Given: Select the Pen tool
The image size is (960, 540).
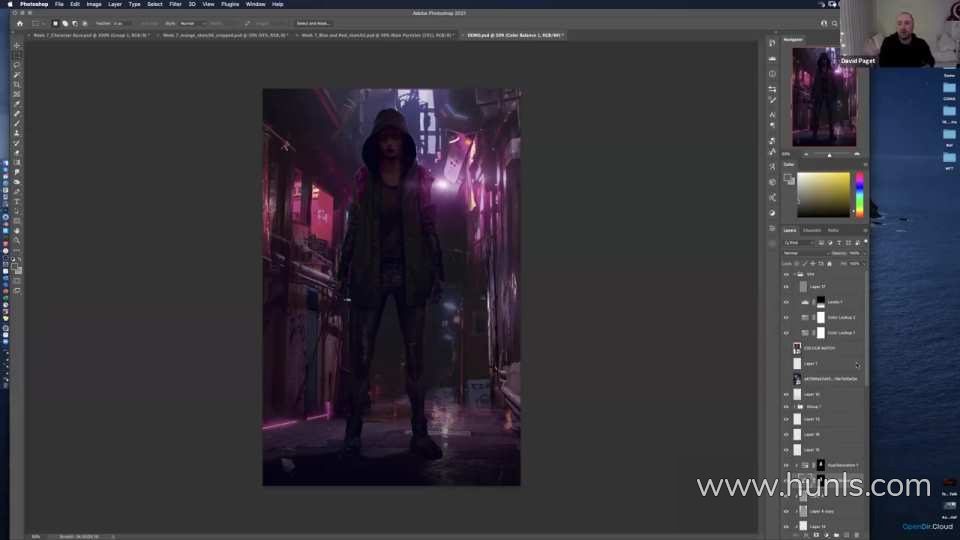Looking at the screenshot, I should click(x=17, y=192).
